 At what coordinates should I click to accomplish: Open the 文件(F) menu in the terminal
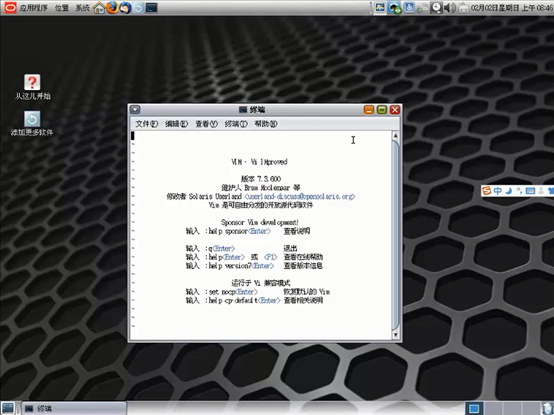click(x=147, y=124)
